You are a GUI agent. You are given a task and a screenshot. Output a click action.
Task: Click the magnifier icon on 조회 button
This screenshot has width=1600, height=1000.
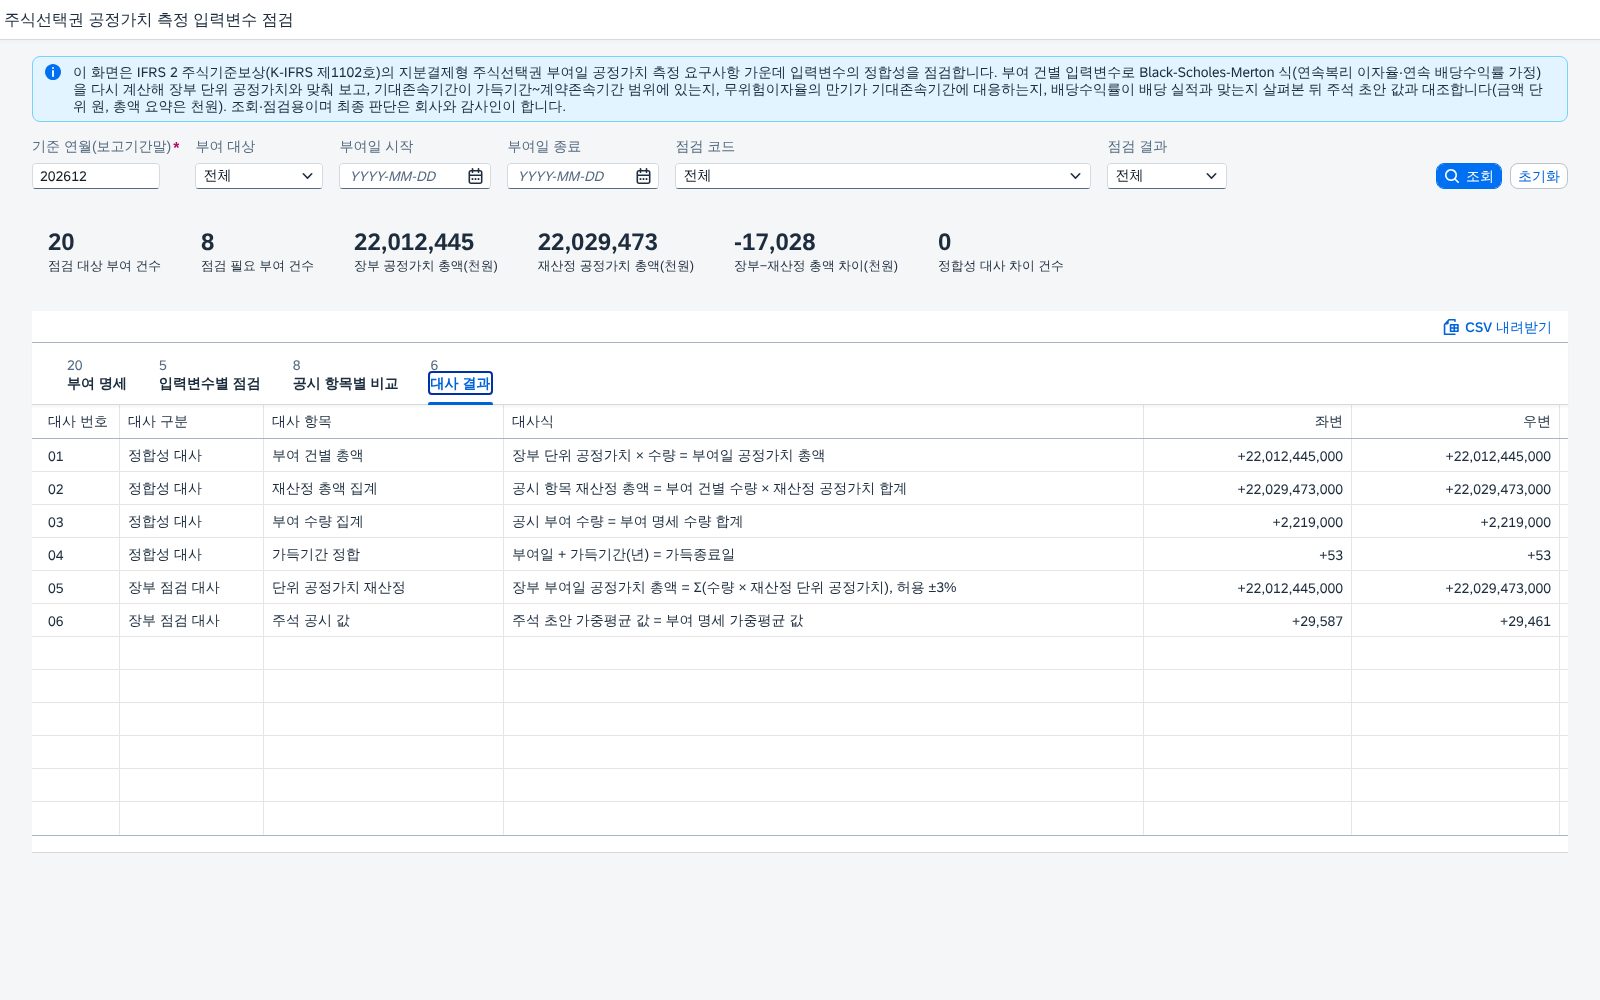coord(1452,176)
